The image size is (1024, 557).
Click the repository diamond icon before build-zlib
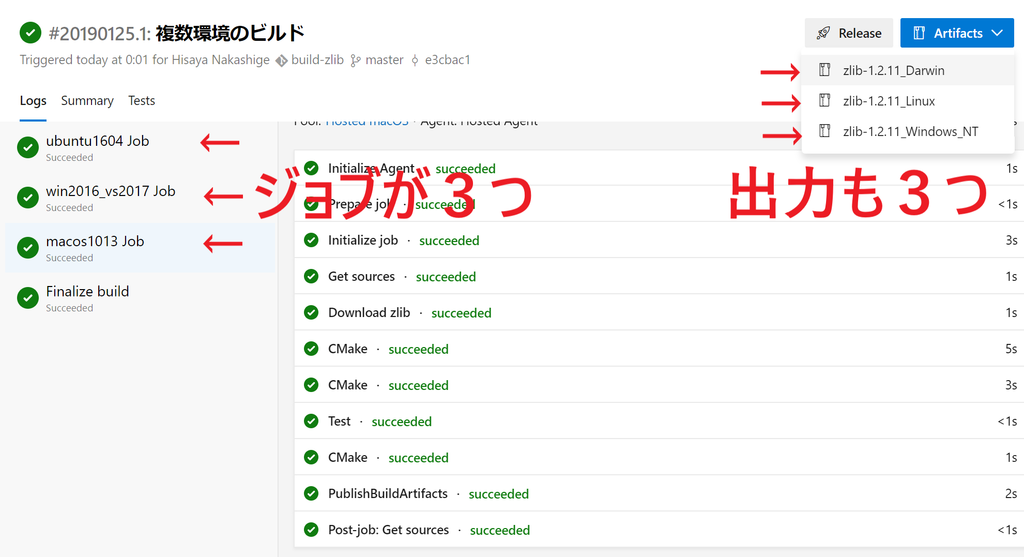click(x=281, y=61)
